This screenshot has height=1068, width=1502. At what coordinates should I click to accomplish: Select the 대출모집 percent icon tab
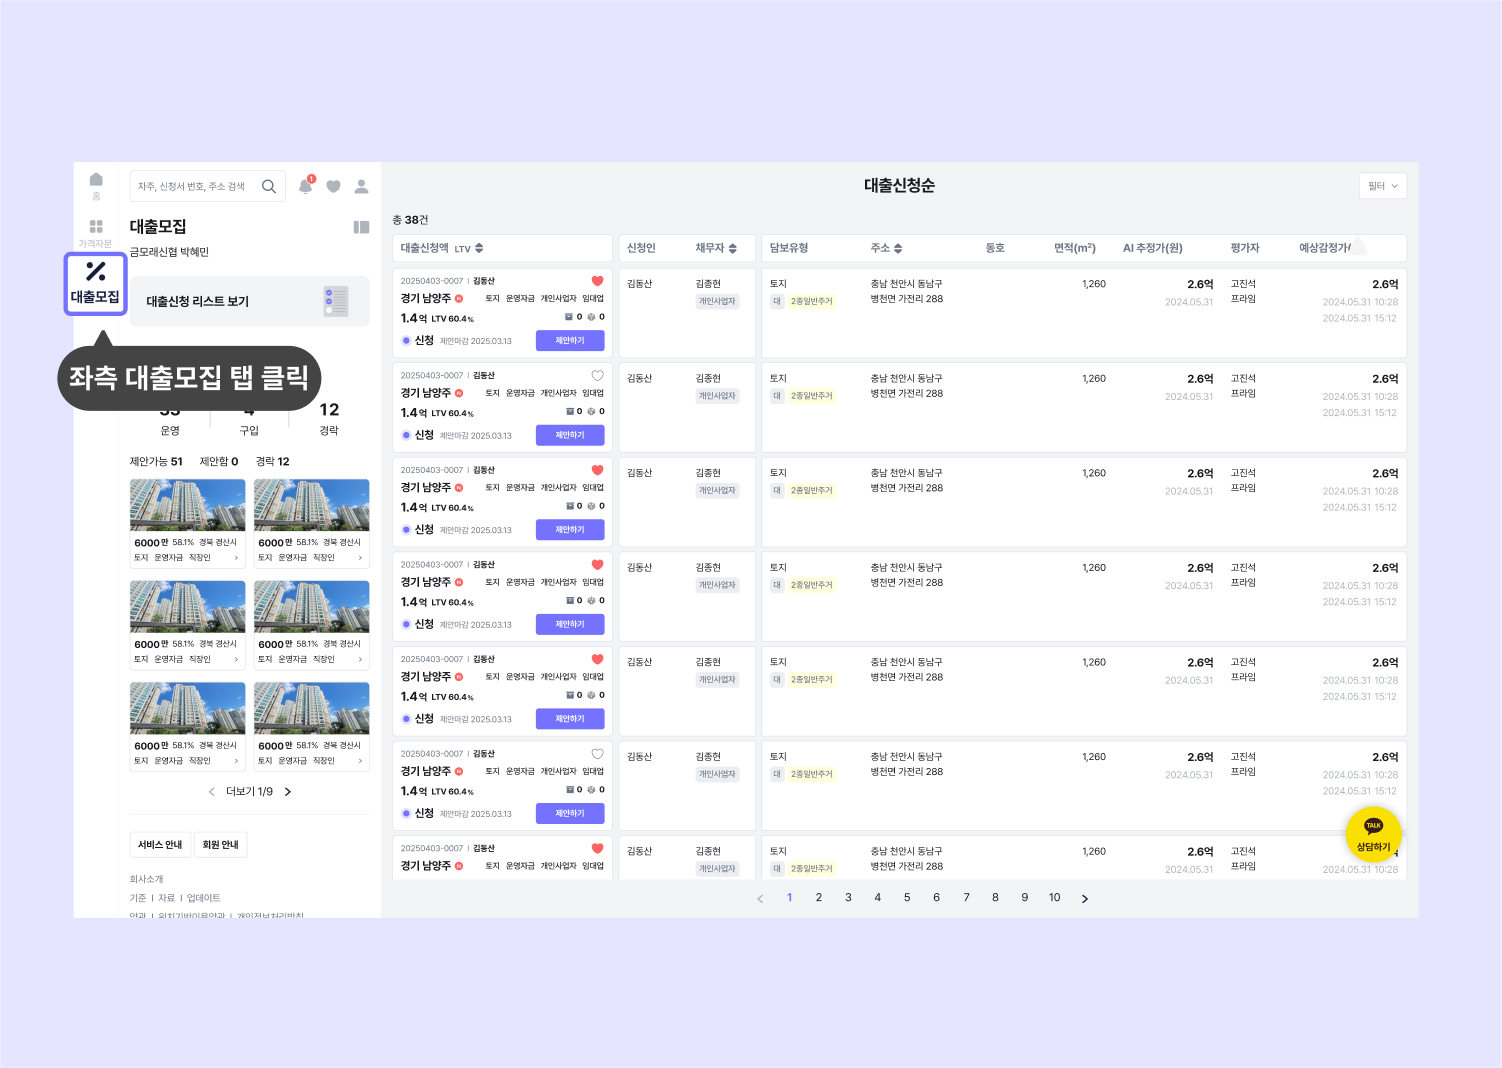pyautogui.click(x=96, y=284)
